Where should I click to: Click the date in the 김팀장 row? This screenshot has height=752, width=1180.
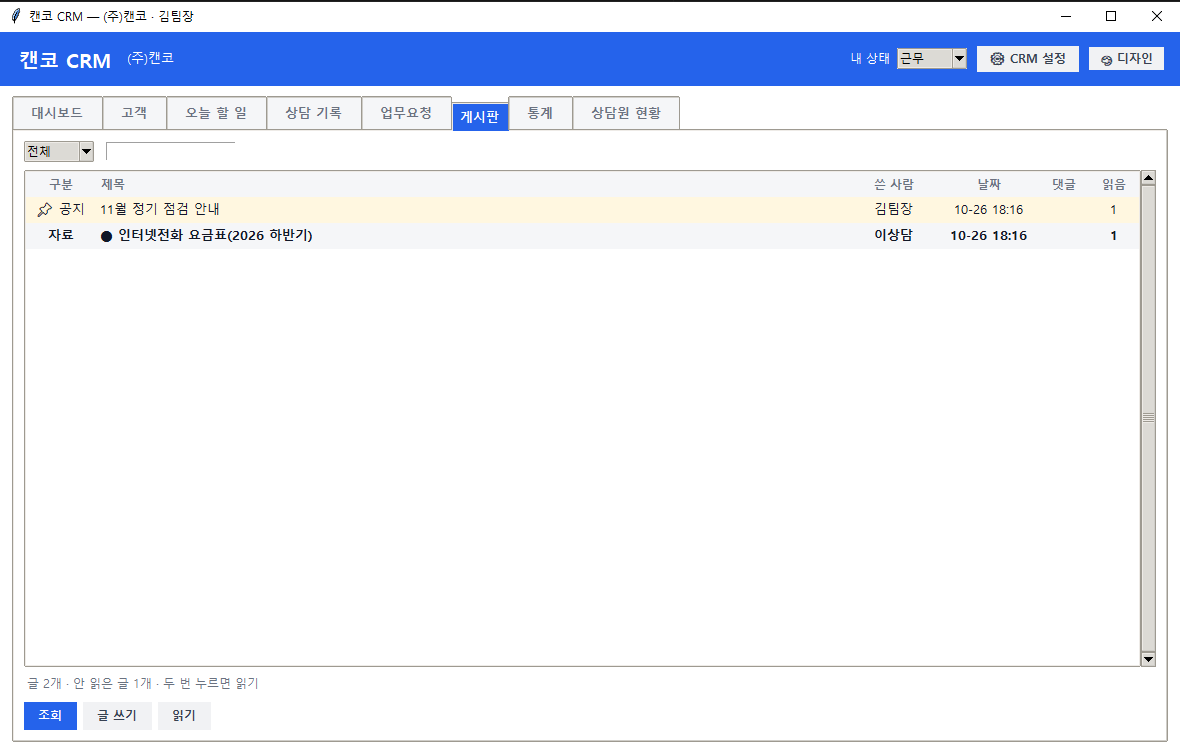tap(989, 210)
